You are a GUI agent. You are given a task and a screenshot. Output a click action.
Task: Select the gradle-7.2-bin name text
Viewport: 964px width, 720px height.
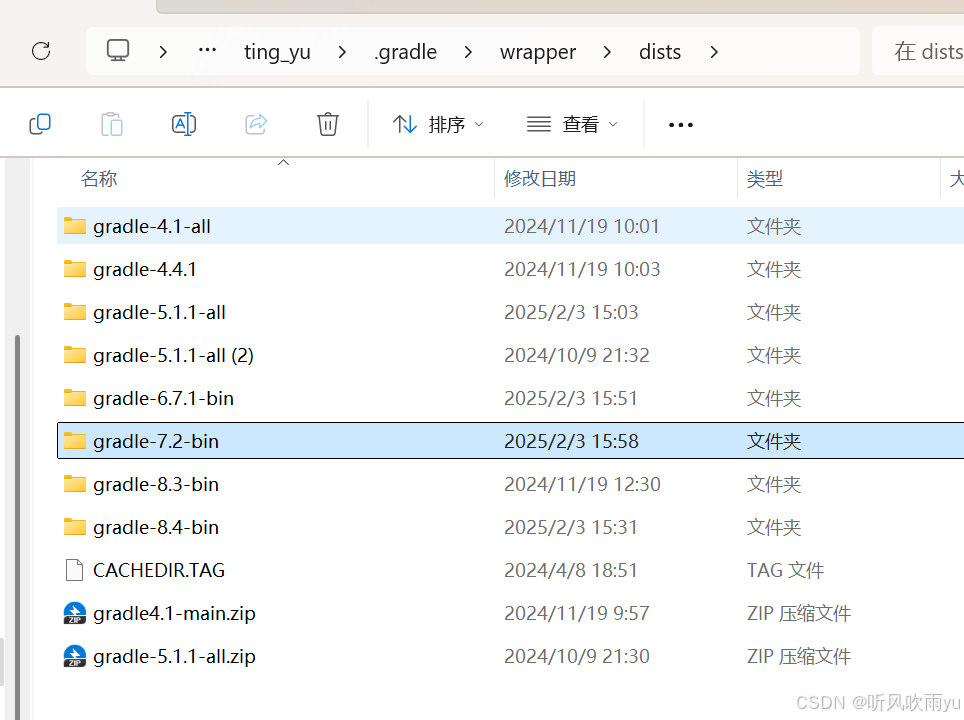(156, 441)
